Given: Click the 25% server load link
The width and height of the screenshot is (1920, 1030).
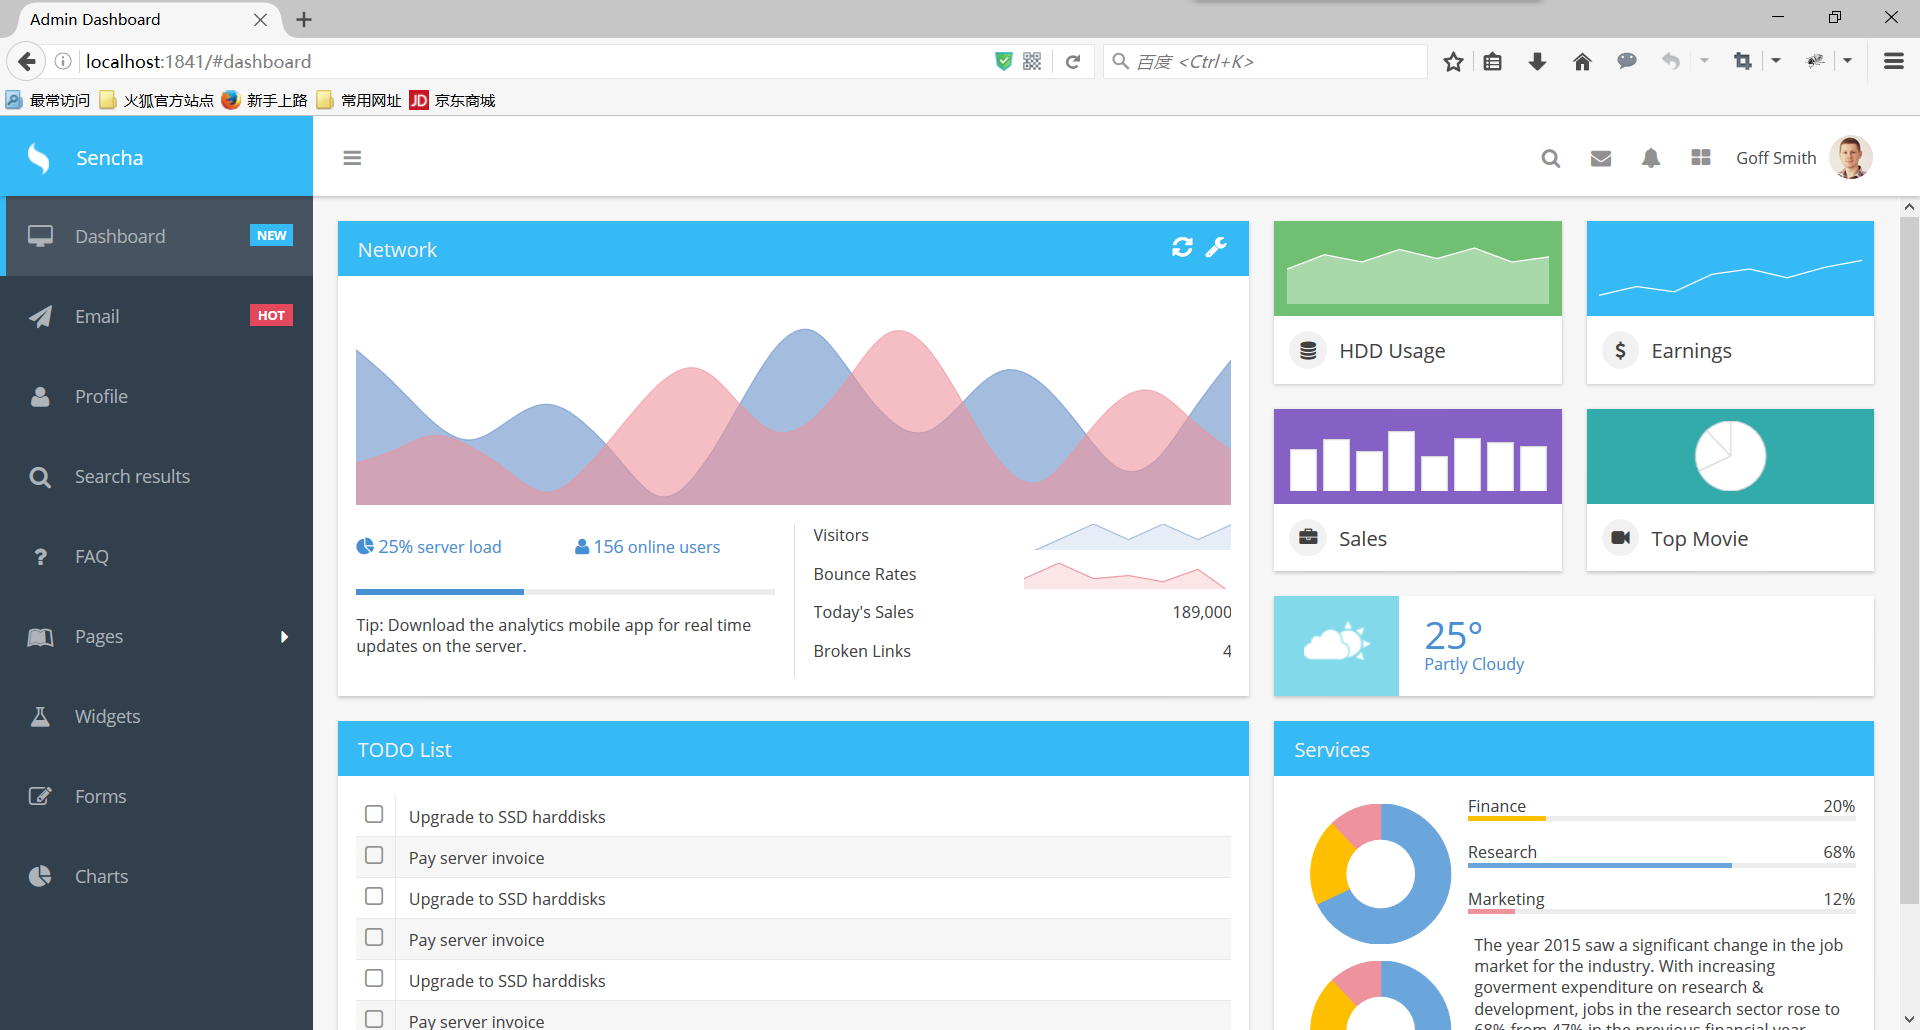Looking at the screenshot, I should coord(429,547).
